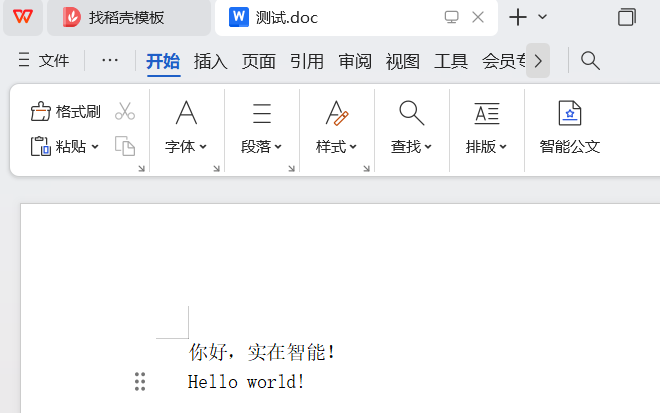Click the magnifier search icon in menu bar

pyautogui.click(x=590, y=61)
